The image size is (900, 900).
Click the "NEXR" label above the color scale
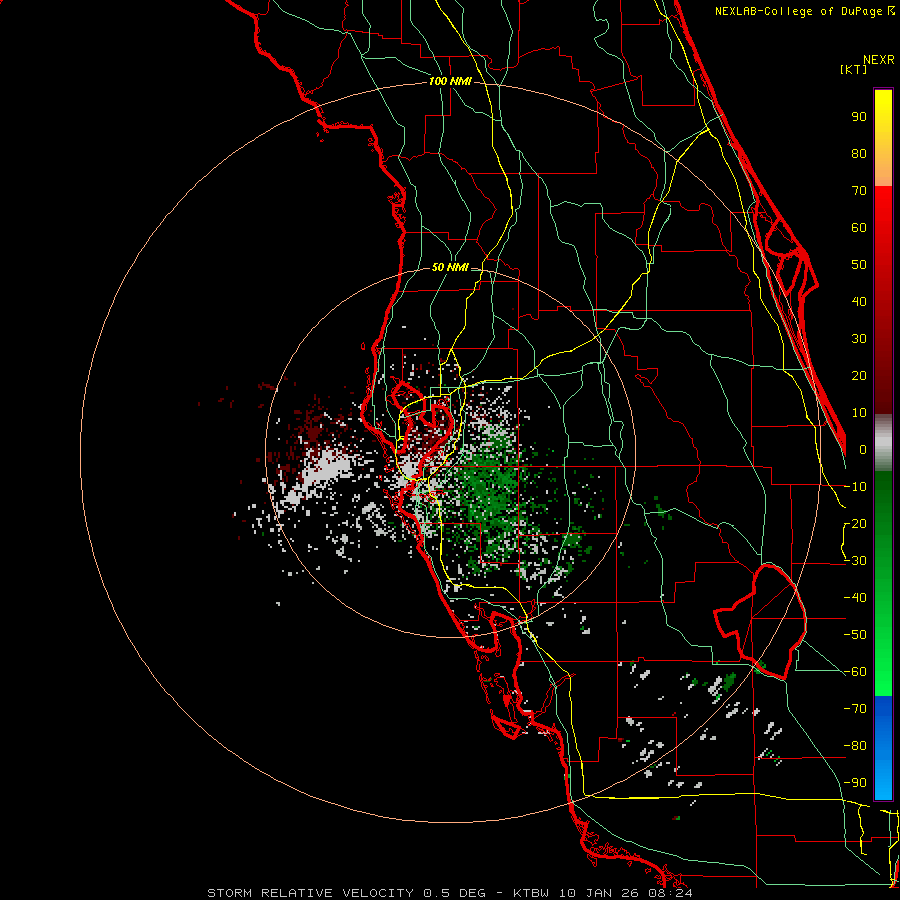(x=879, y=60)
